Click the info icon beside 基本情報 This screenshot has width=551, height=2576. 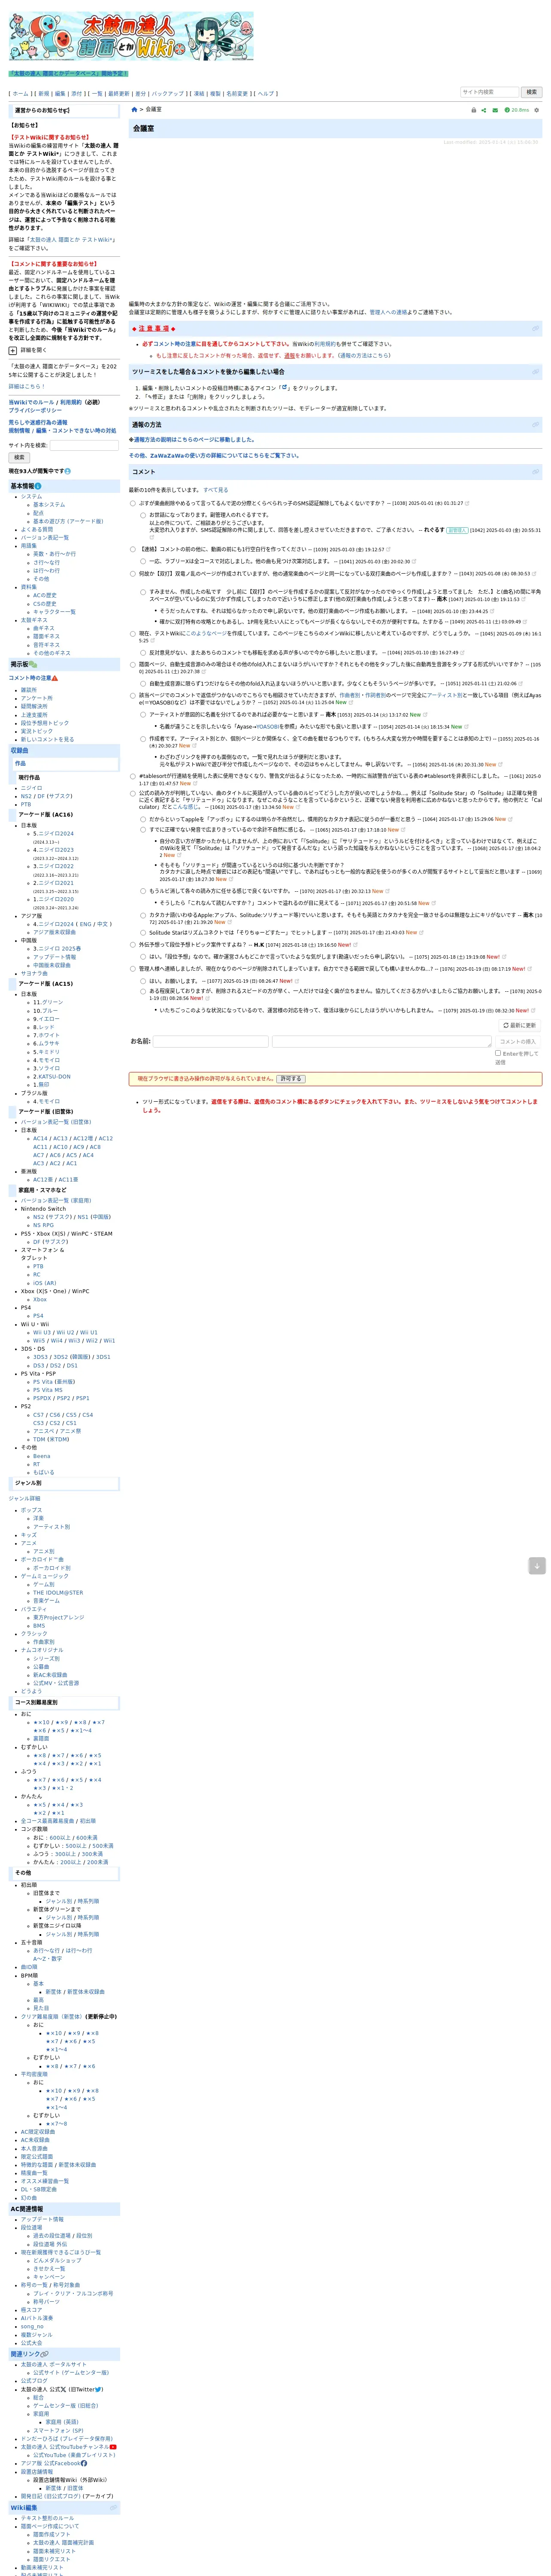[38, 486]
